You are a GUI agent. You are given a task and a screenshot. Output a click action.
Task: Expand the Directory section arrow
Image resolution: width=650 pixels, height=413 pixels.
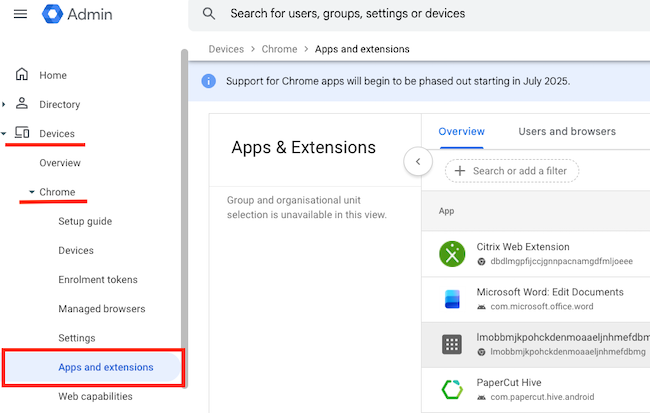tap(4, 104)
